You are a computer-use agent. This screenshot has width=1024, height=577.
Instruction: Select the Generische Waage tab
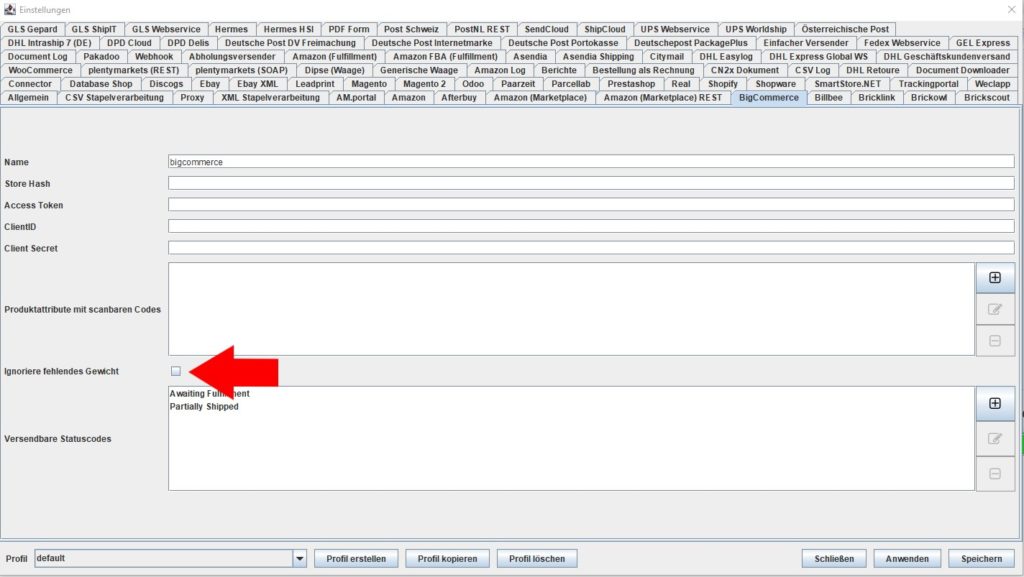point(419,70)
